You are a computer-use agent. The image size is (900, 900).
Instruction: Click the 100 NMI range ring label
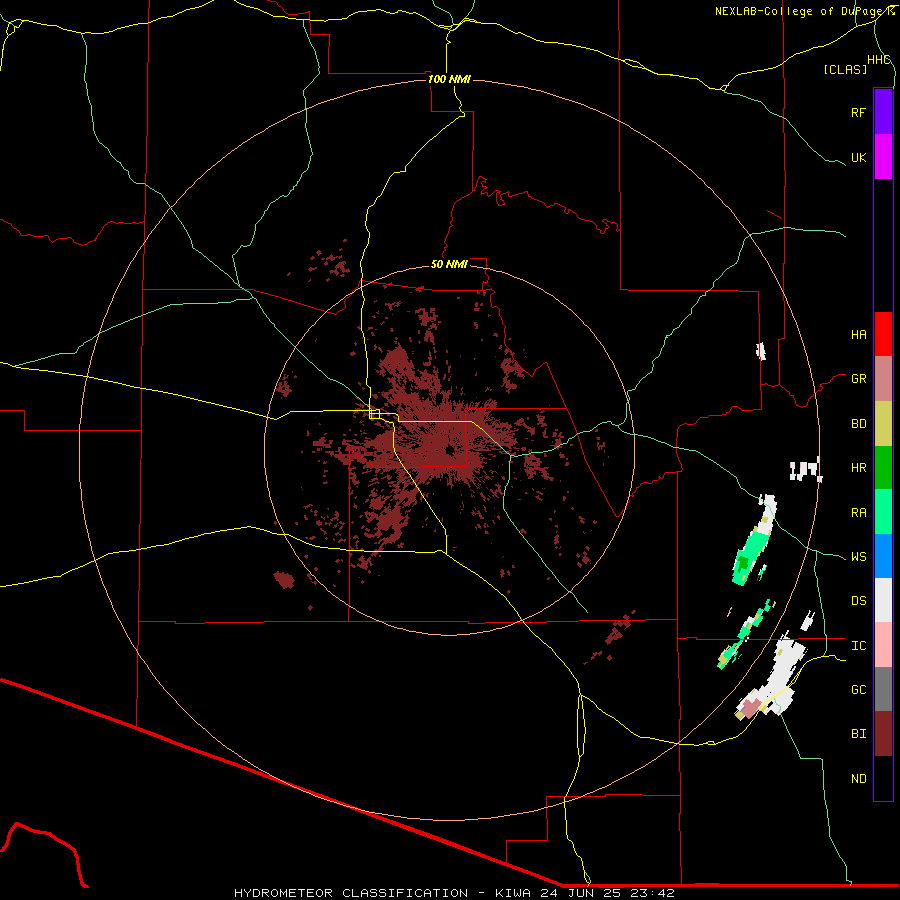449,79
